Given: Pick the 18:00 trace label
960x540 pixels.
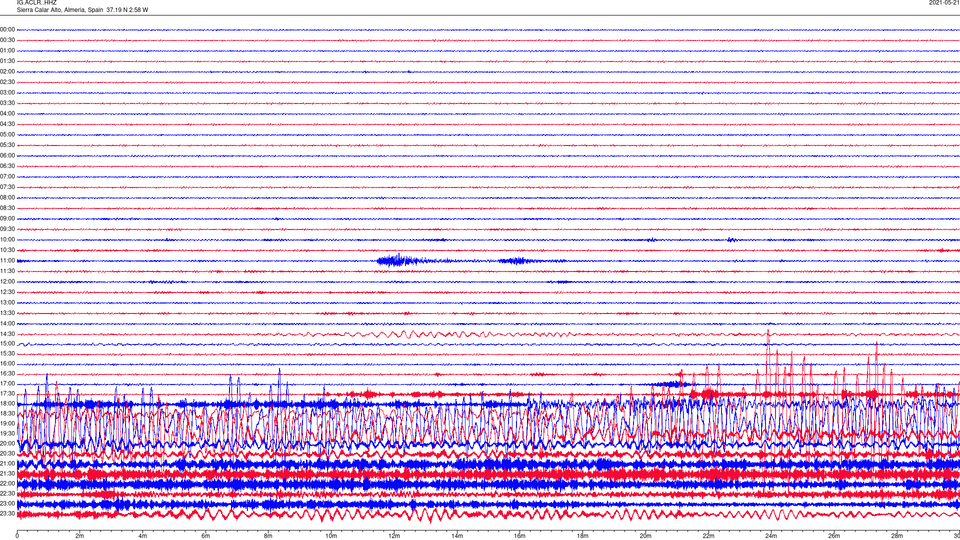Looking at the screenshot, I should click(x=7, y=403).
